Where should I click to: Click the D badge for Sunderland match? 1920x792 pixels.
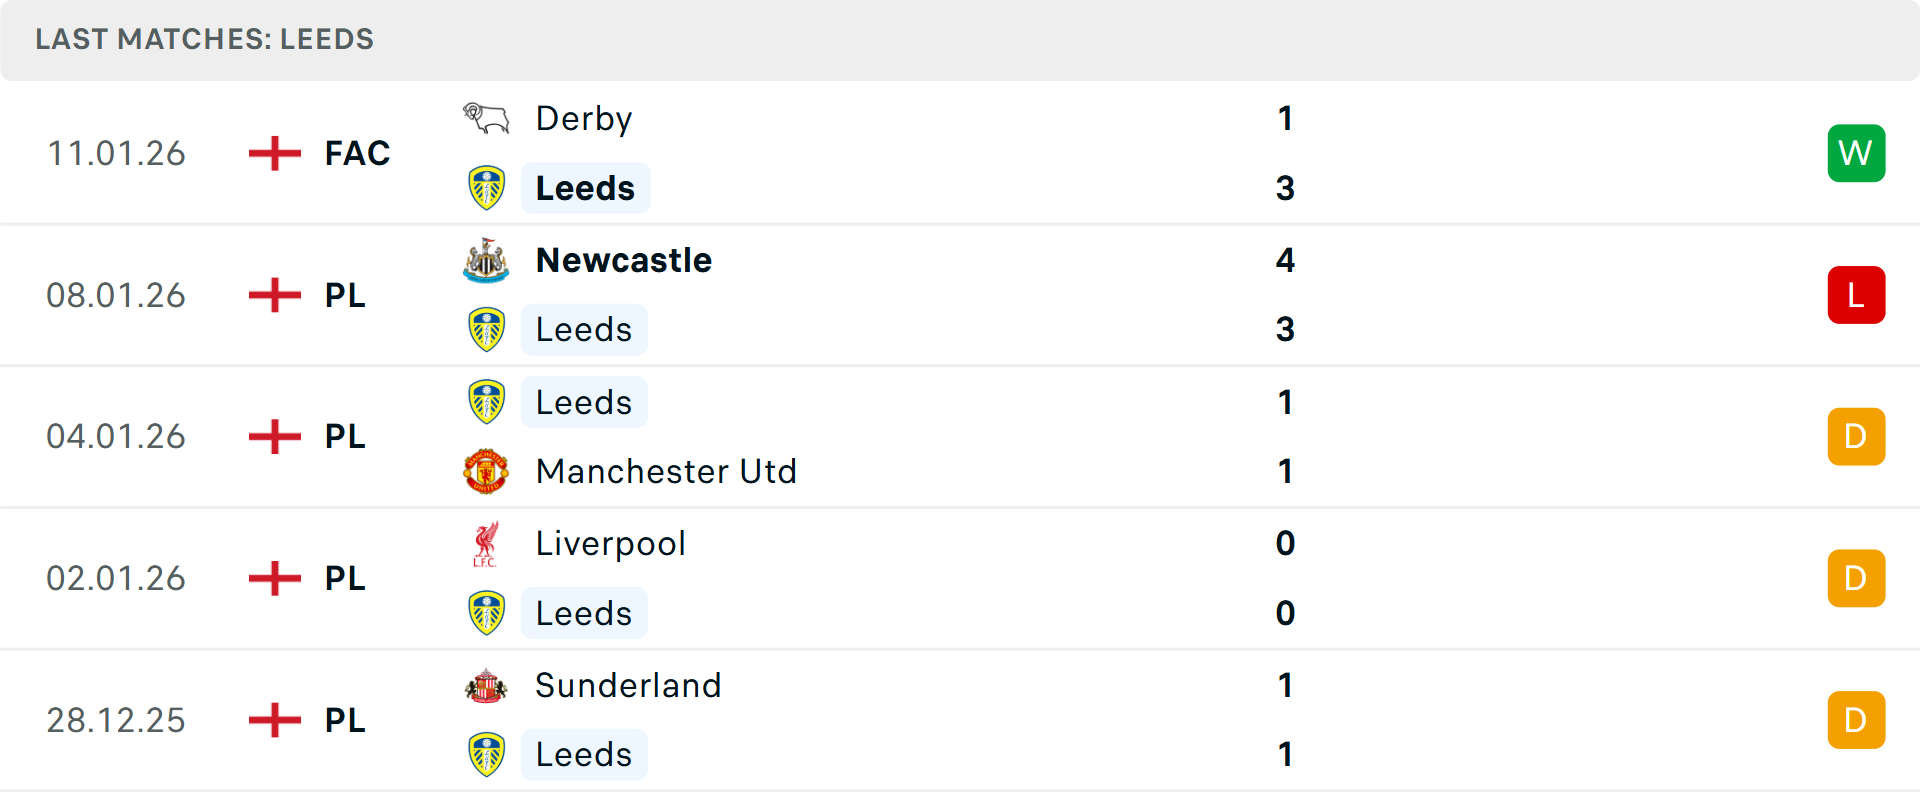point(1856,720)
